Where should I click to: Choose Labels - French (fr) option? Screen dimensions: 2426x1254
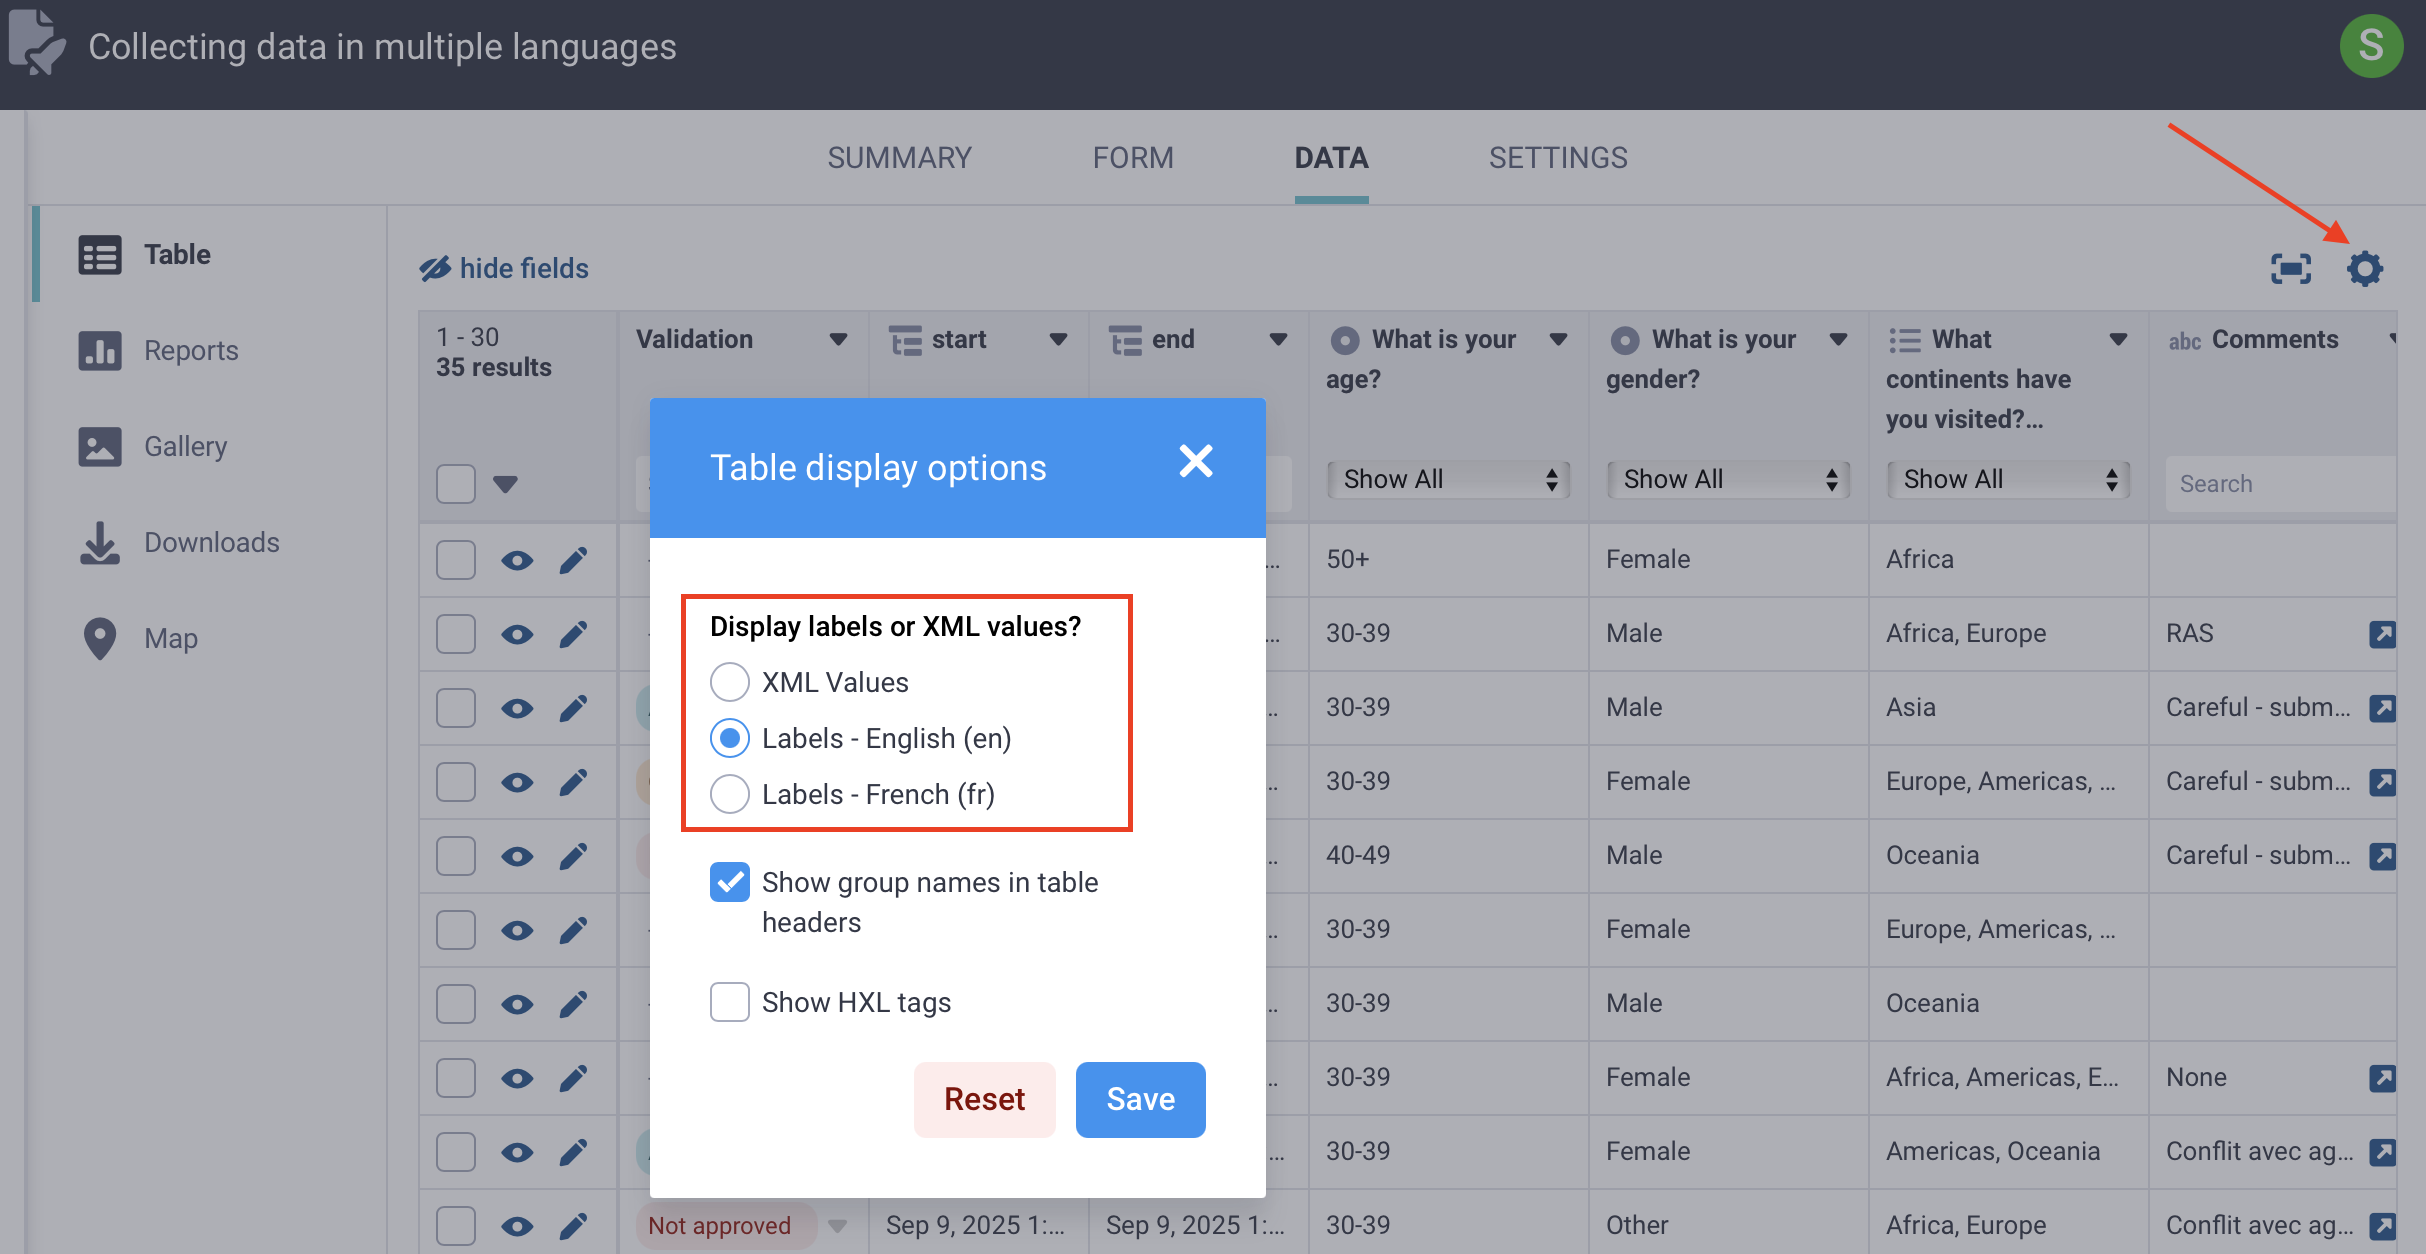[x=730, y=793]
